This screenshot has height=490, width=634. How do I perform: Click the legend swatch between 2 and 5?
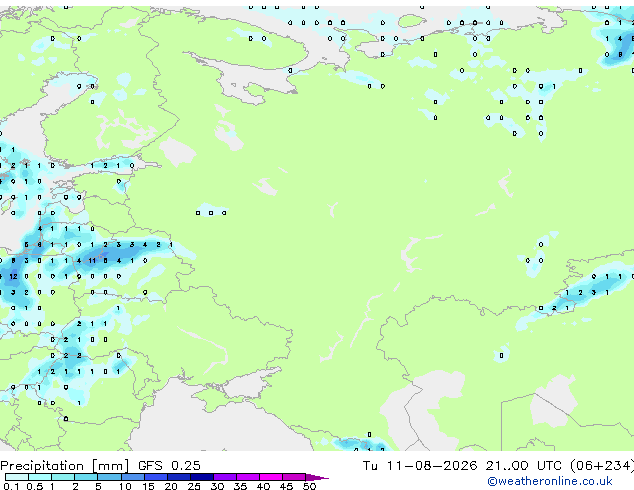coord(86,477)
